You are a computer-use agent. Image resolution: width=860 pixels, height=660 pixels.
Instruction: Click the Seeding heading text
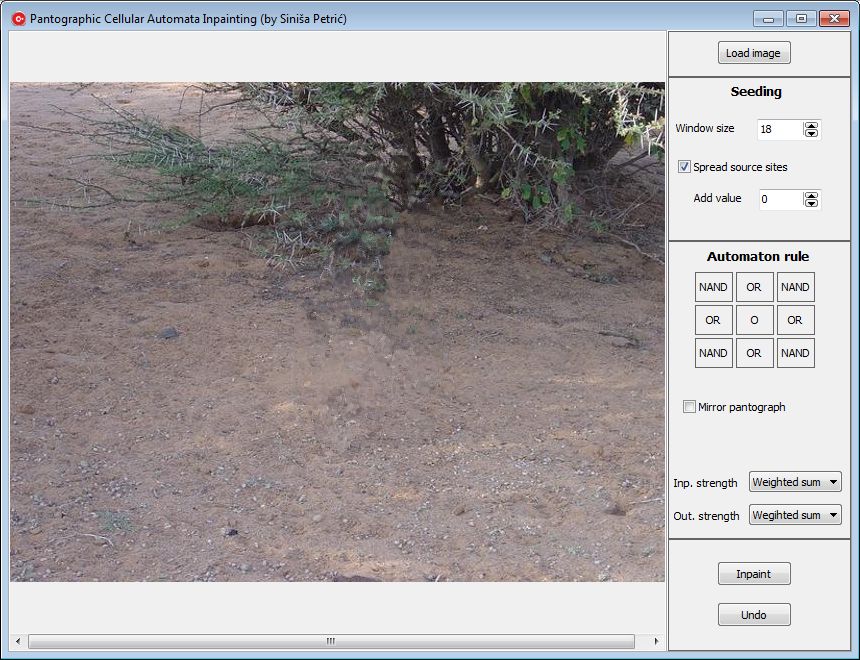(x=756, y=92)
